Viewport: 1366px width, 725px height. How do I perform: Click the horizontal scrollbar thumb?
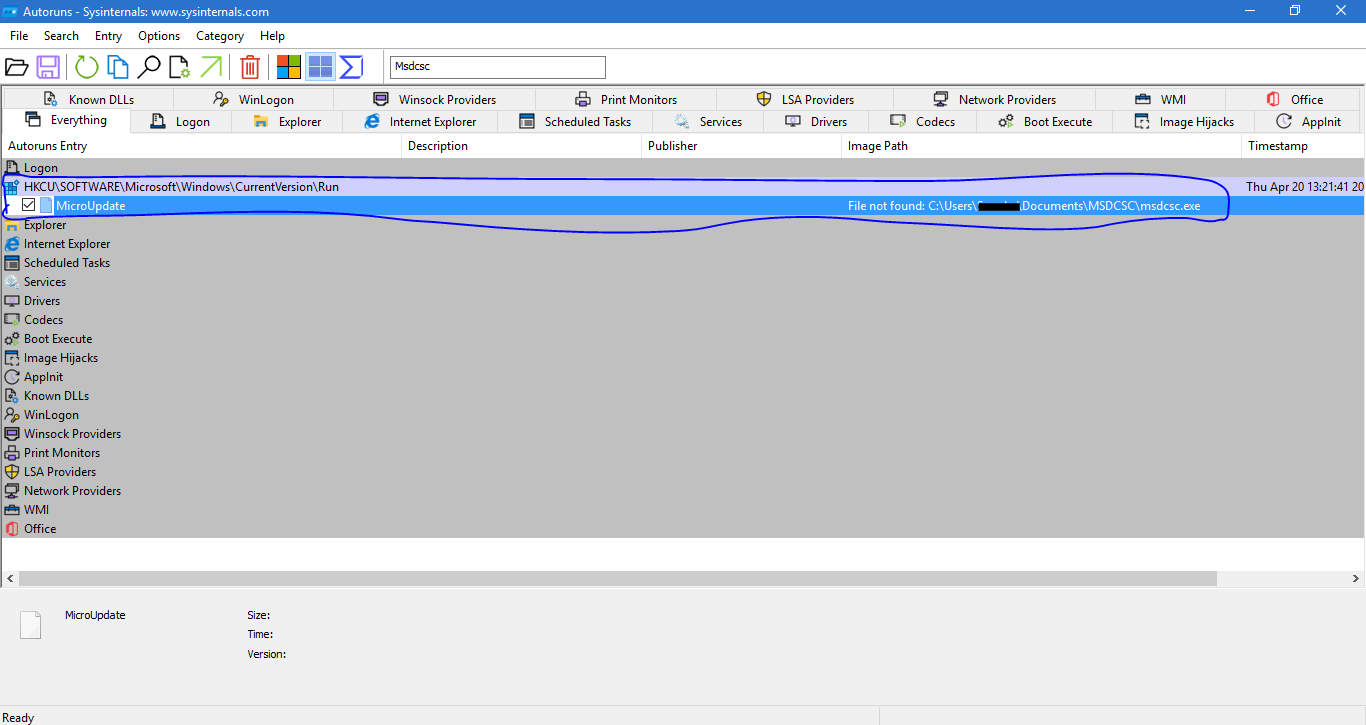(618, 578)
